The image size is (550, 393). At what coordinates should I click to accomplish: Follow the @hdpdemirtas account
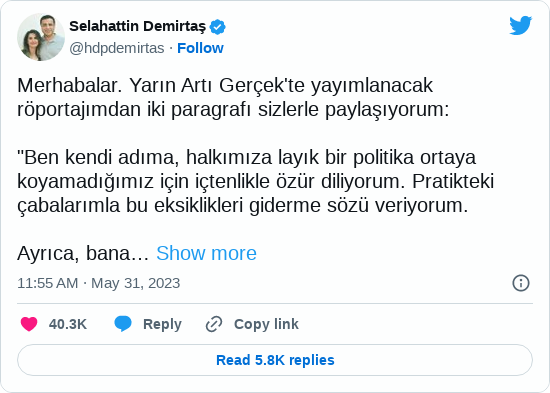tap(200, 48)
